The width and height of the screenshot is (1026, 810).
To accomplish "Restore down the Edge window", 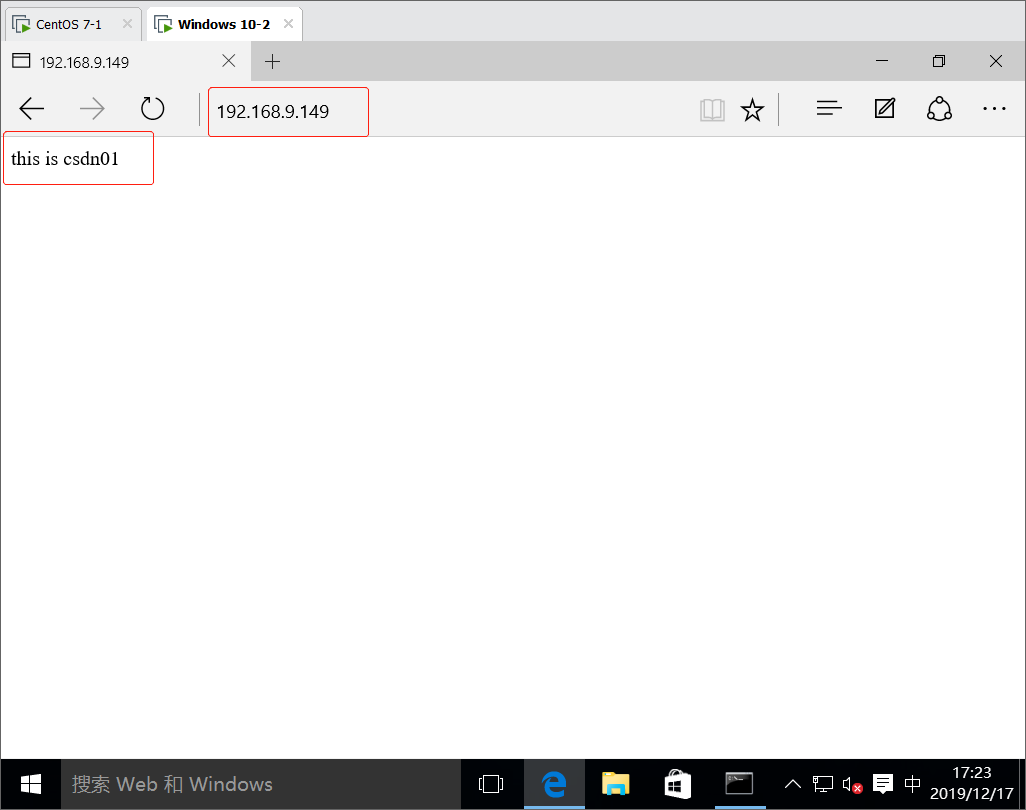I will coord(939,61).
